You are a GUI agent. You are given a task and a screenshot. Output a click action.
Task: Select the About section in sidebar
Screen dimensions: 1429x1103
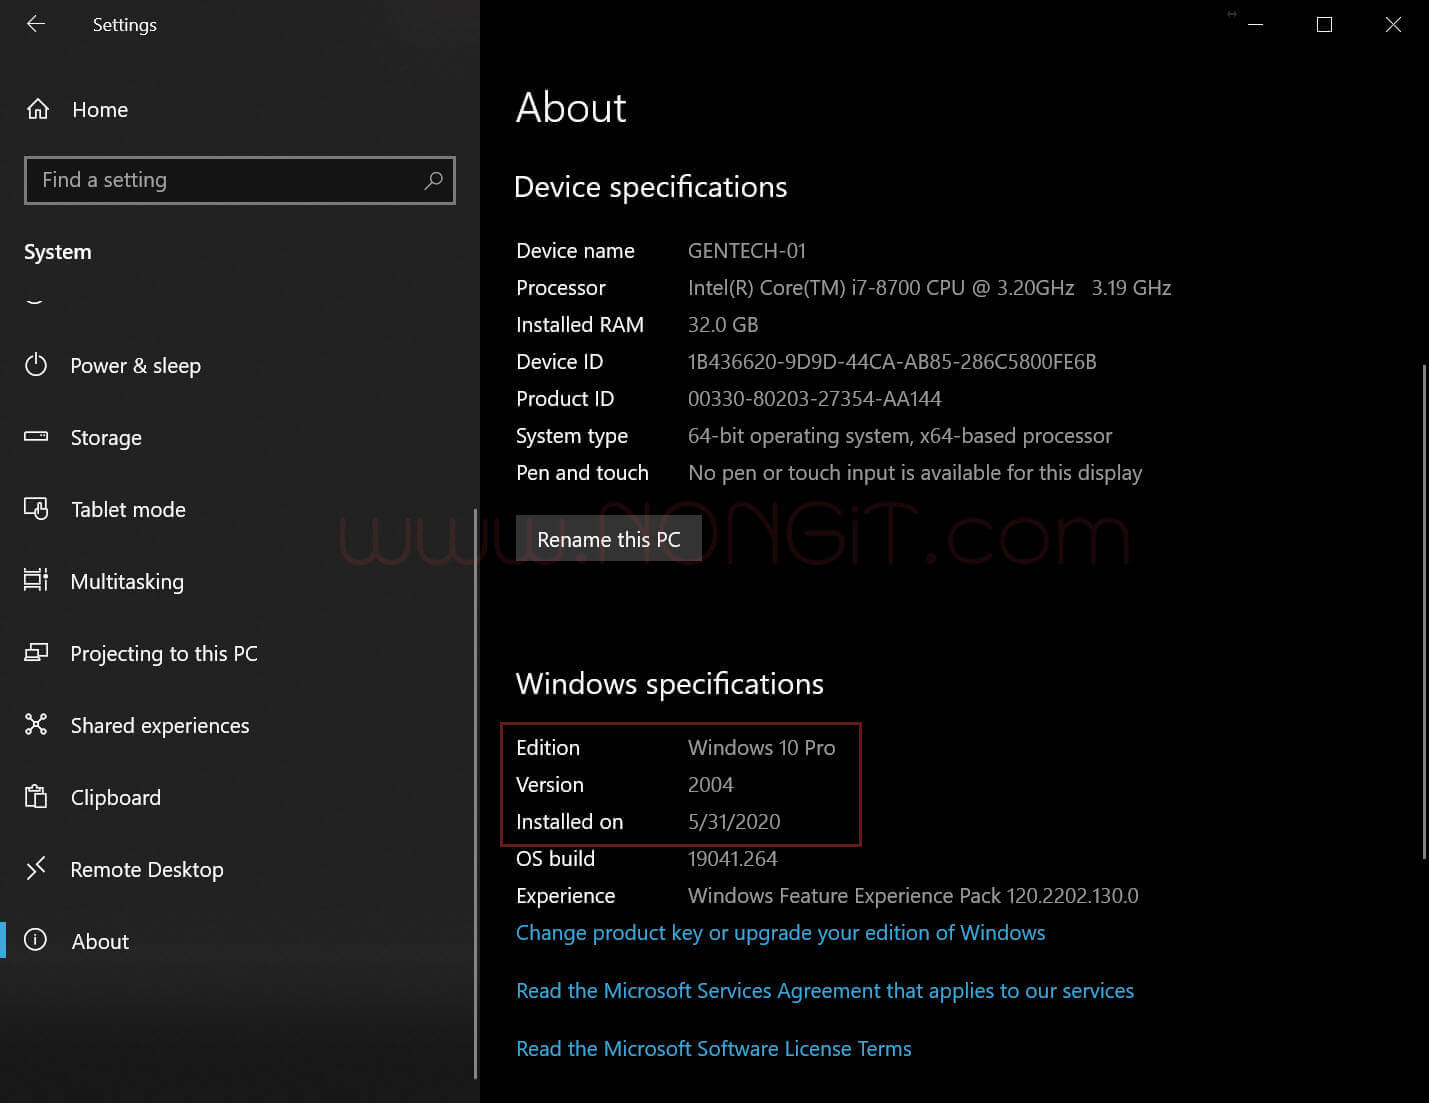click(99, 941)
